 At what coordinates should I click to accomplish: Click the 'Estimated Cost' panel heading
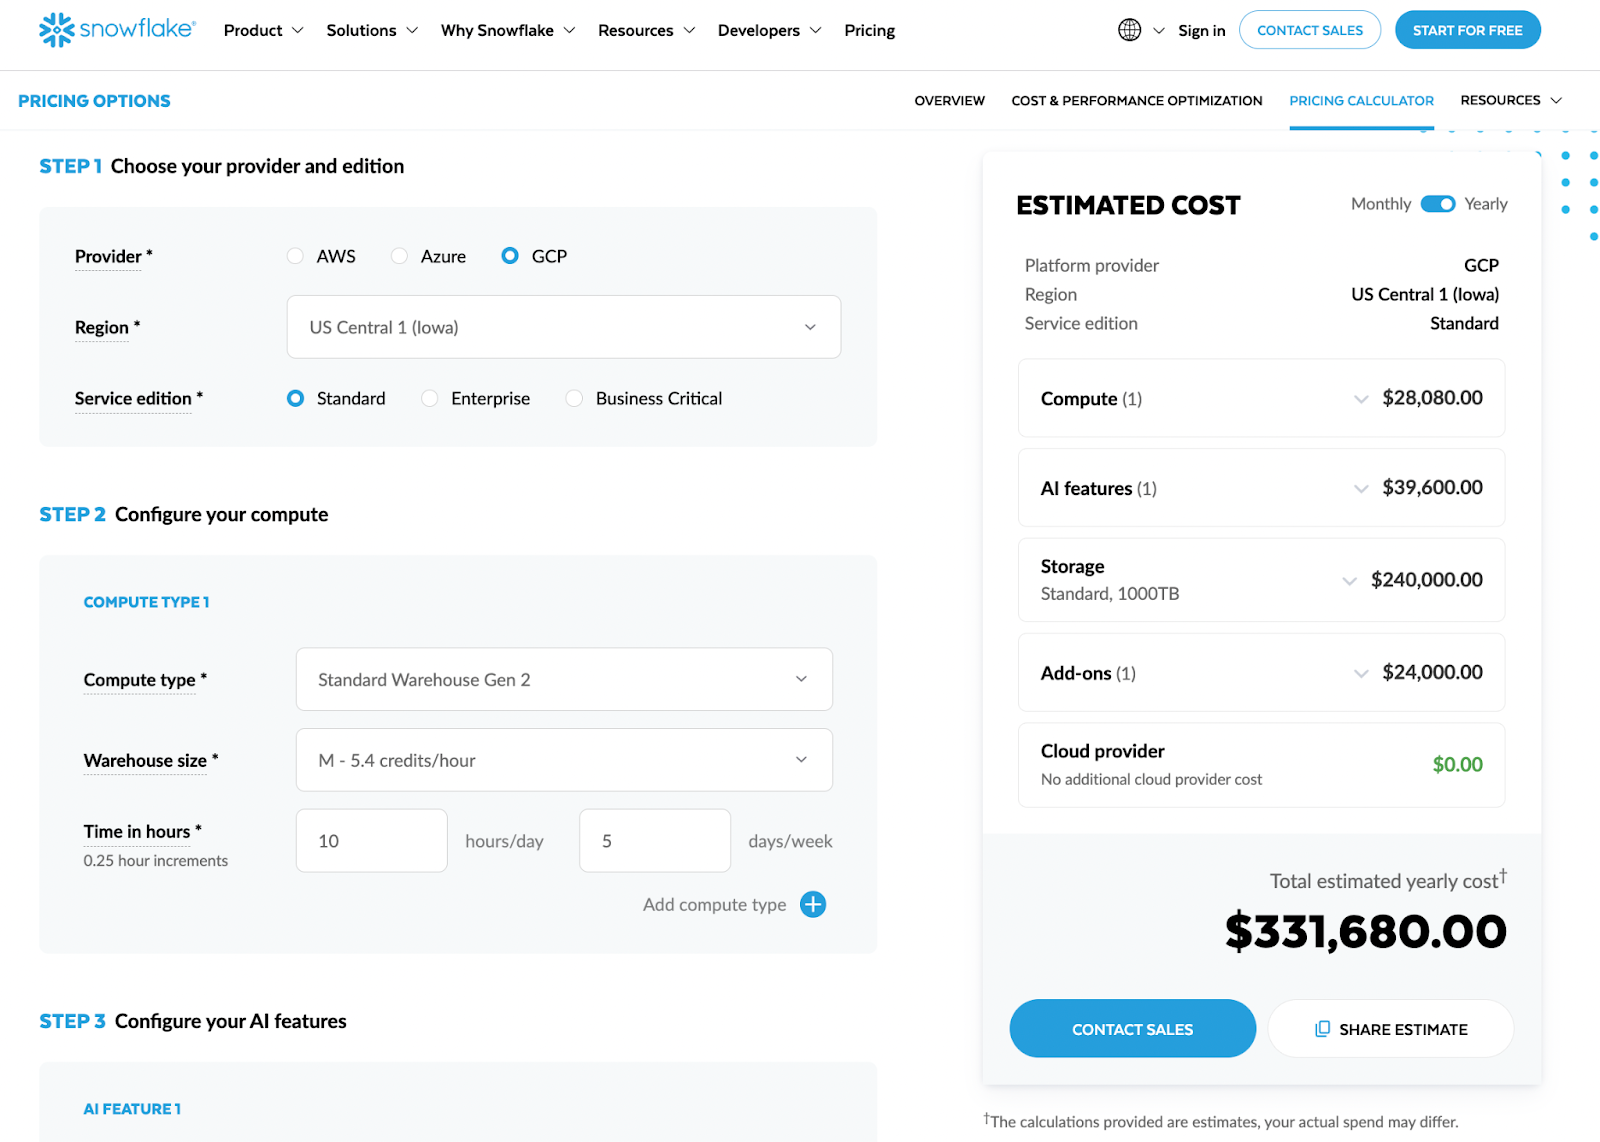[x=1128, y=205]
